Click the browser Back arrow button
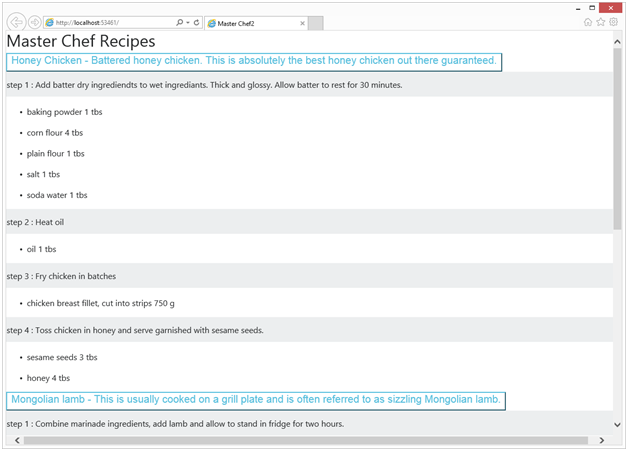 click(16, 22)
